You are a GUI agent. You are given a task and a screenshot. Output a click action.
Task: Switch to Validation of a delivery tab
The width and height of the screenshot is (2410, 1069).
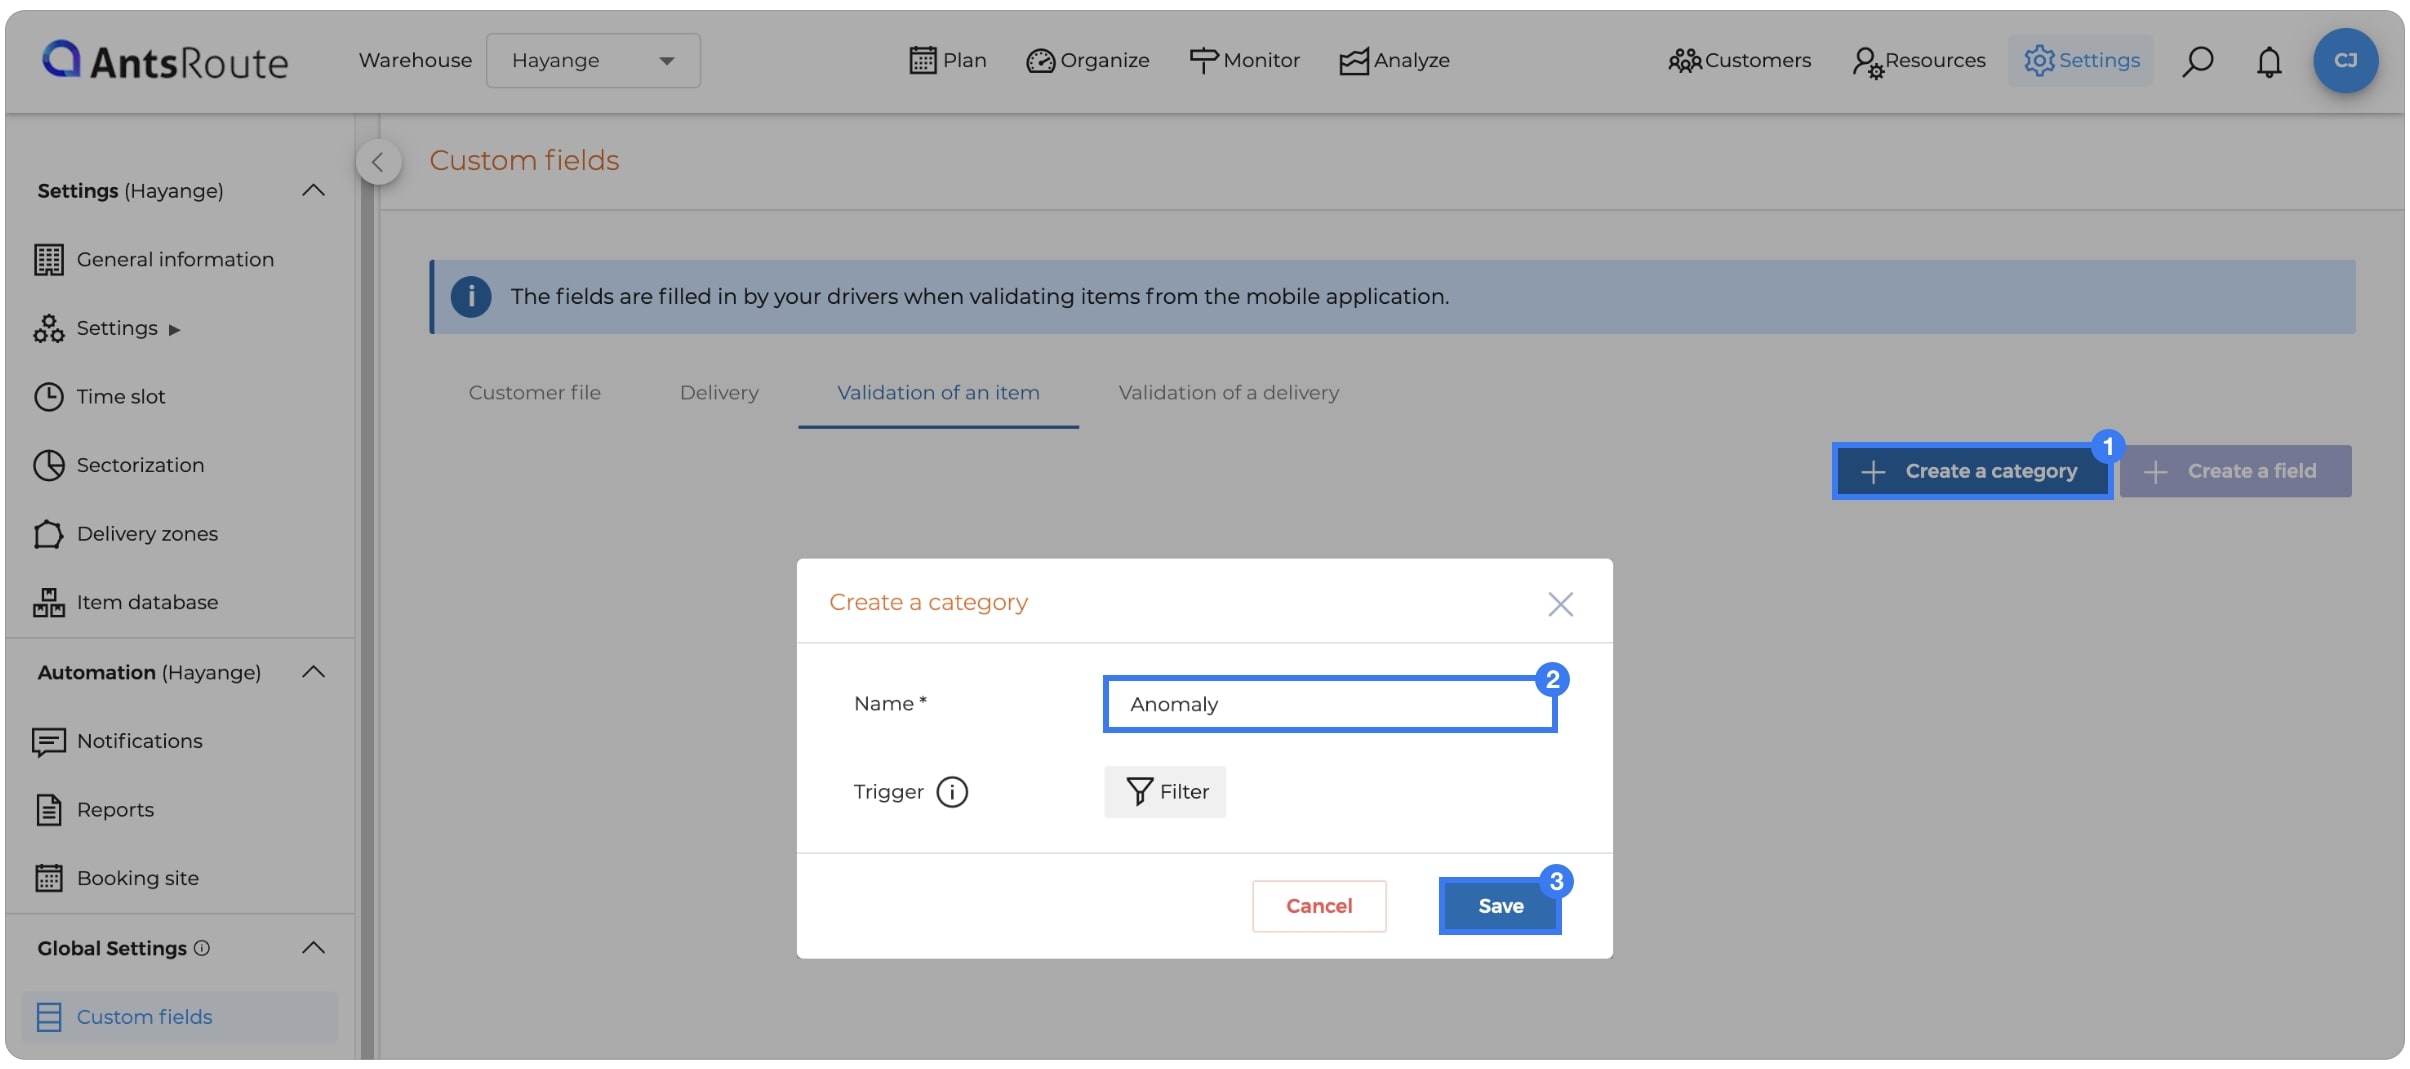(x=1228, y=393)
